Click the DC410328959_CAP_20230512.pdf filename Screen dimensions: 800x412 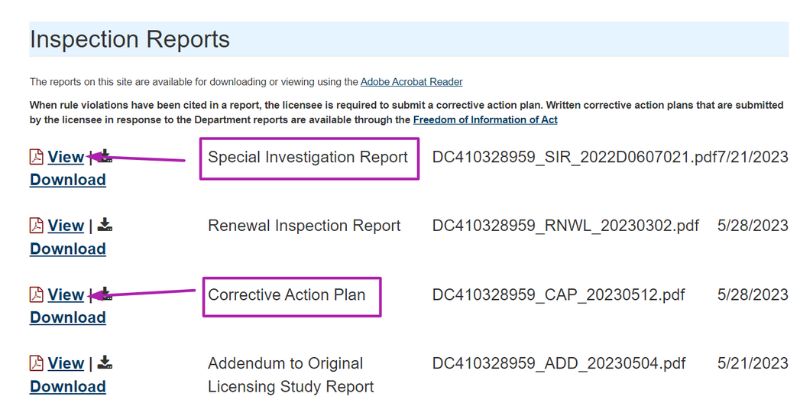(x=560, y=295)
